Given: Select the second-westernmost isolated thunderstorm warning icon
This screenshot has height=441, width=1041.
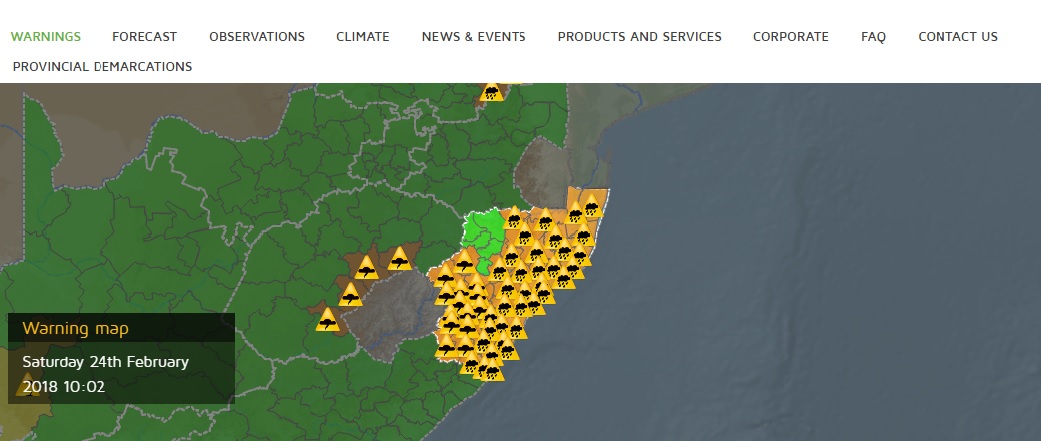Looking at the screenshot, I should (x=350, y=295).
